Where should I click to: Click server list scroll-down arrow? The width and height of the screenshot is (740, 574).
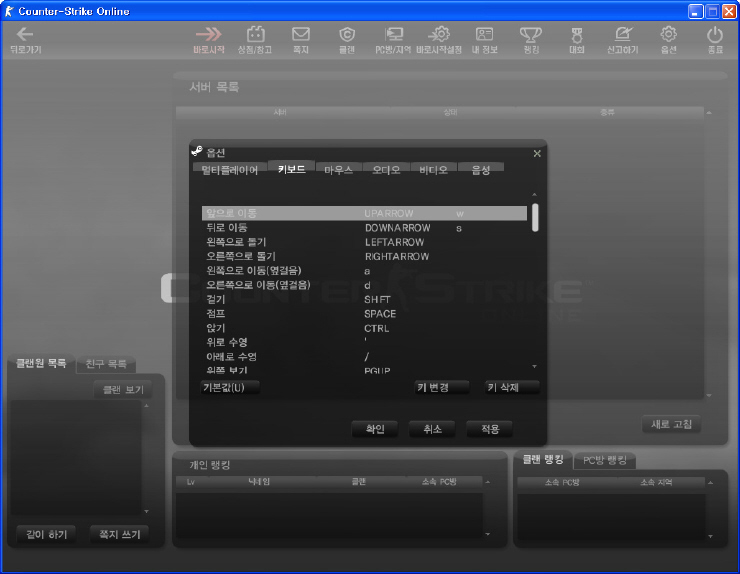point(709,396)
